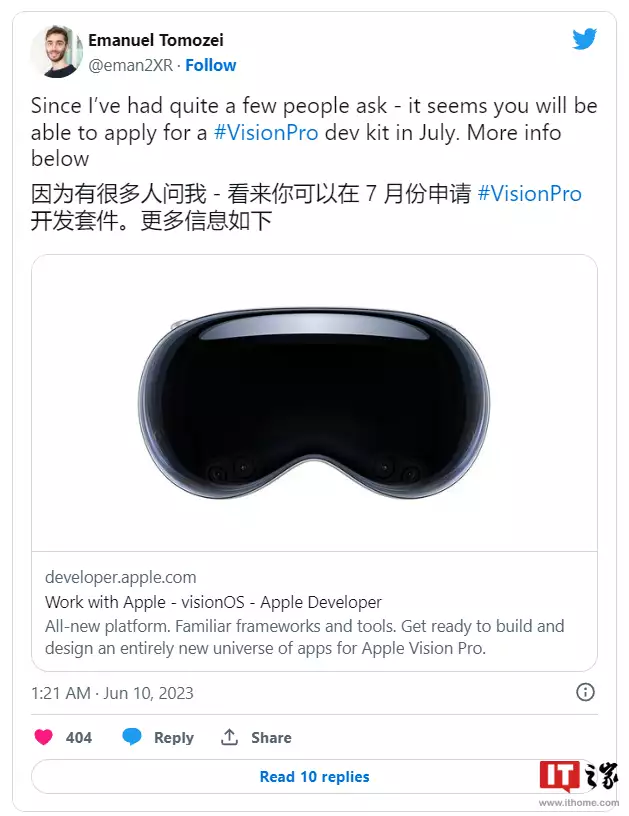Open the #VisionPro hashtag in Chinese translation
629x816 pixels.
pyautogui.click(x=530, y=194)
